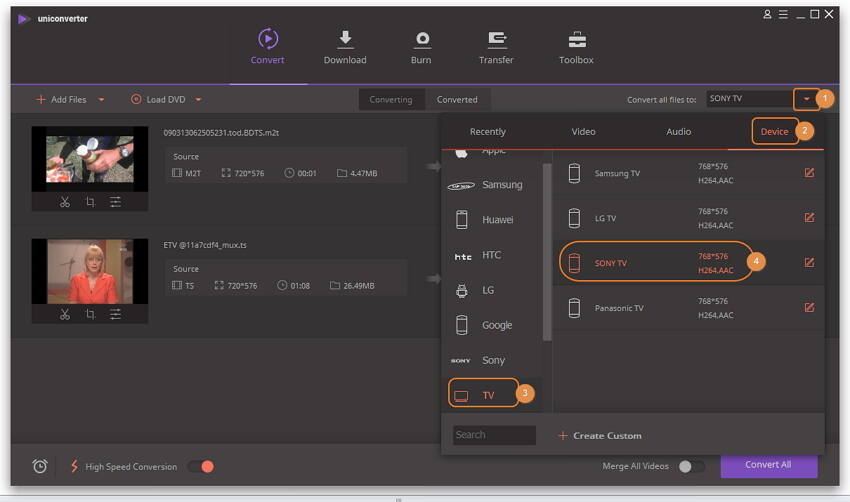850x502 pixels.
Task: Show the Converted list tab
Action: click(458, 100)
